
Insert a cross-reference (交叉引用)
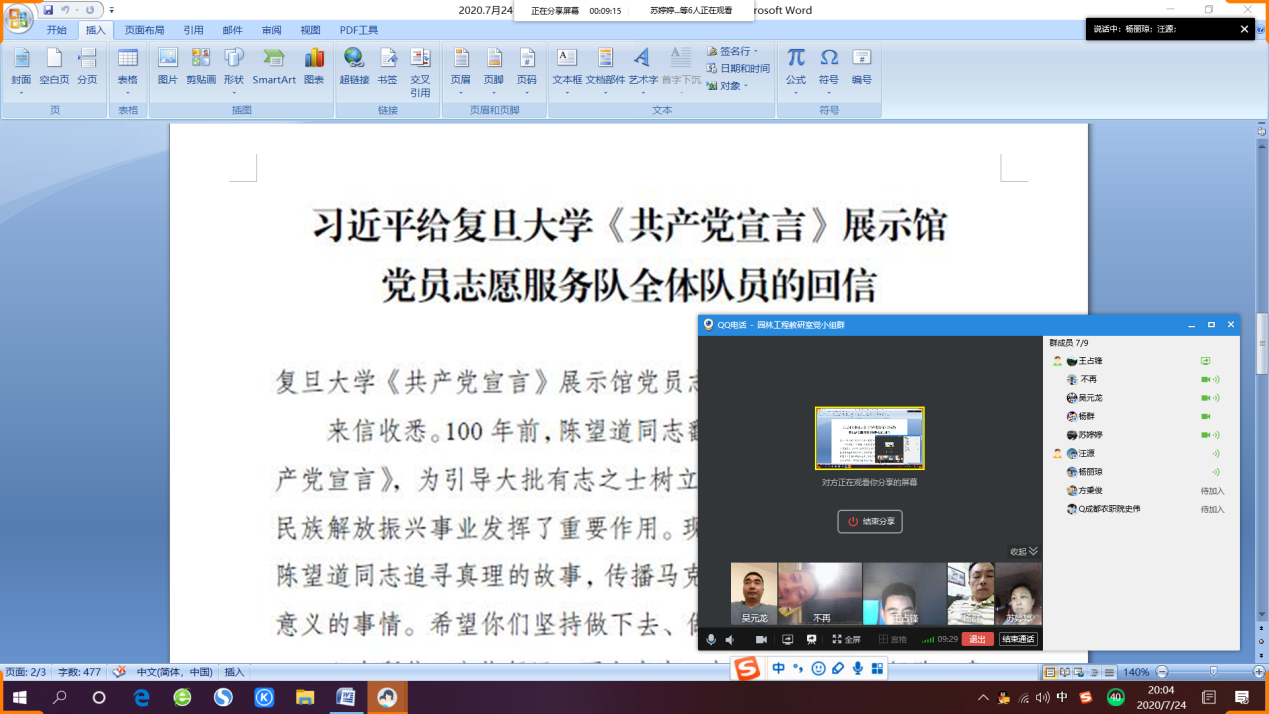point(420,72)
